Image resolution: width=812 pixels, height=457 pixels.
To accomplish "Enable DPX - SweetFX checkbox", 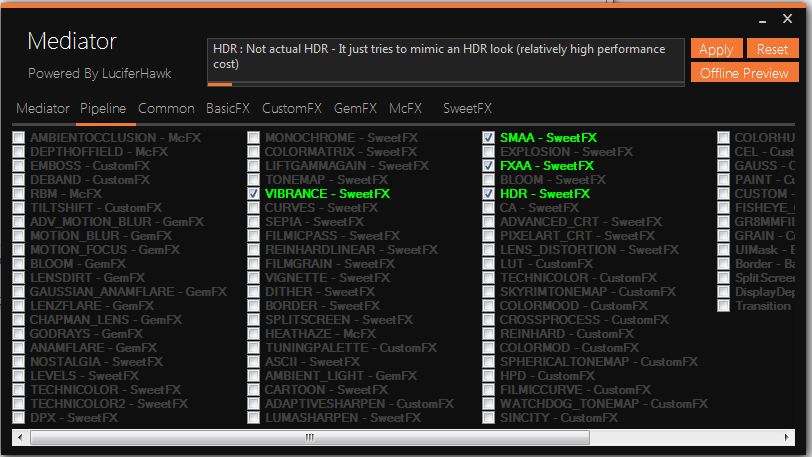I will point(19,418).
